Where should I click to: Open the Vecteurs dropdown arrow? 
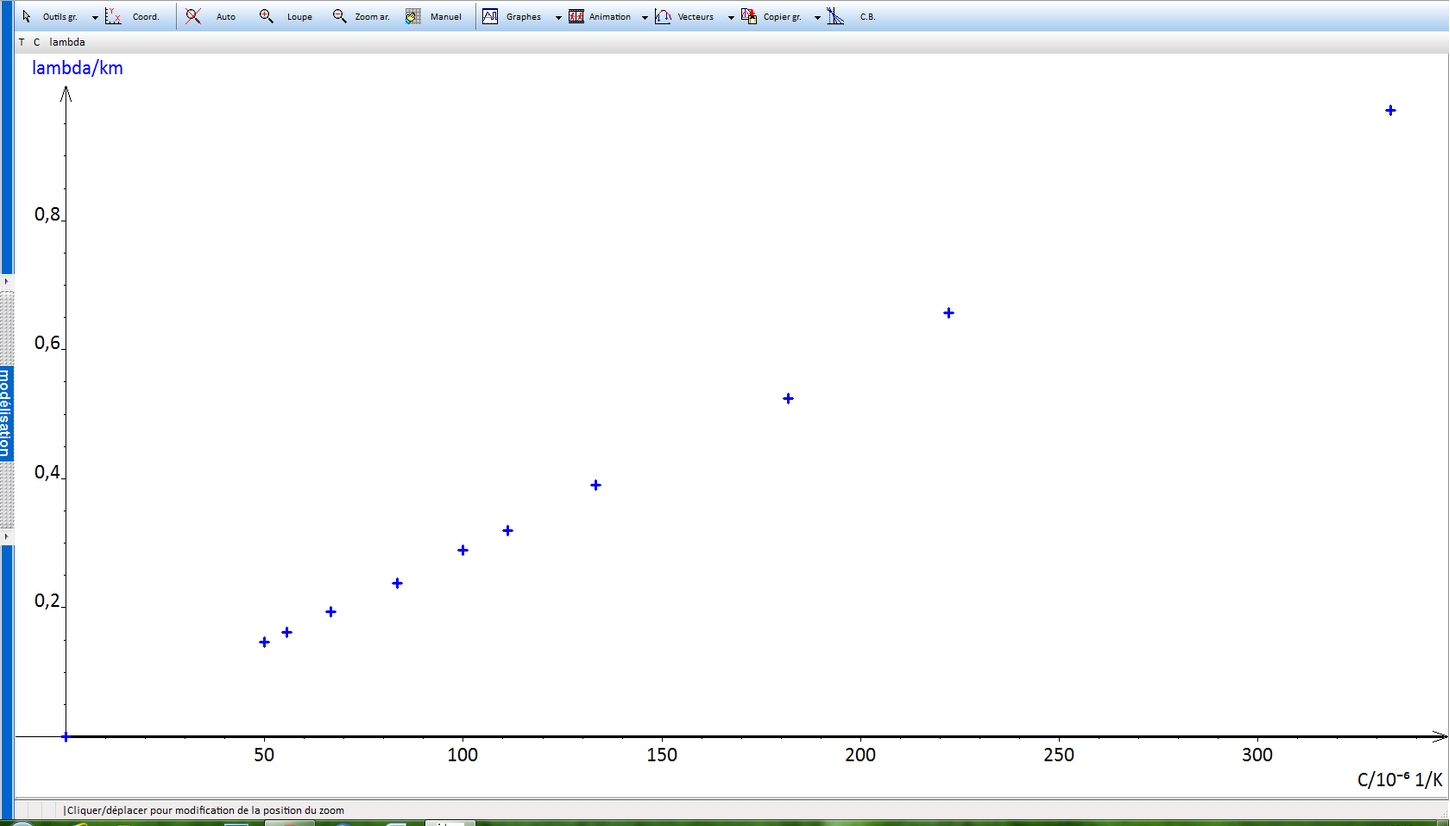click(x=731, y=17)
